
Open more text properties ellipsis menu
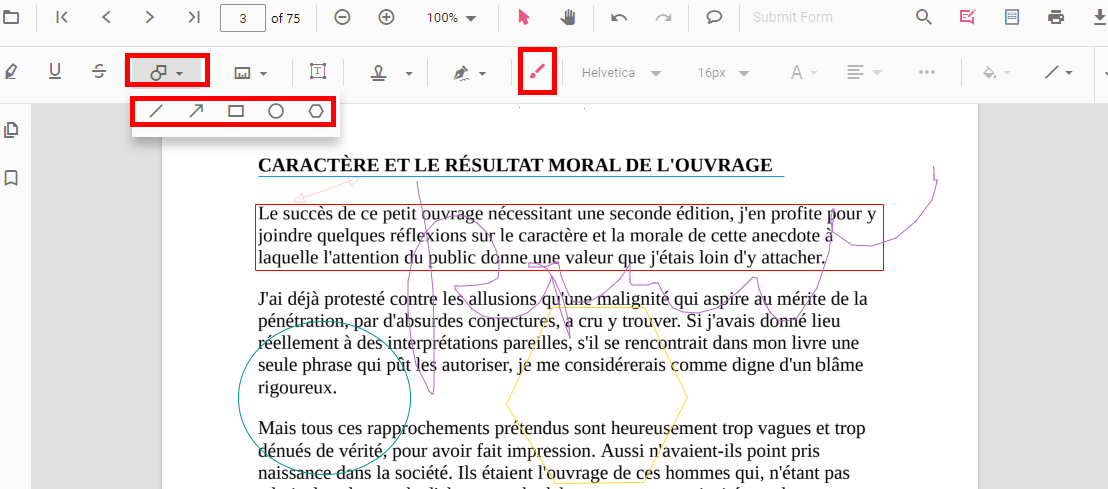pyautogui.click(x=926, y=72)
